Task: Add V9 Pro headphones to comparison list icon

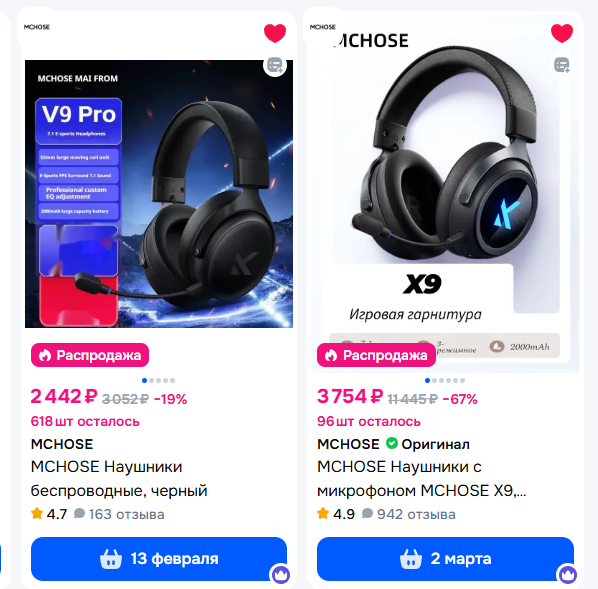Action: (x=275, y=66)
